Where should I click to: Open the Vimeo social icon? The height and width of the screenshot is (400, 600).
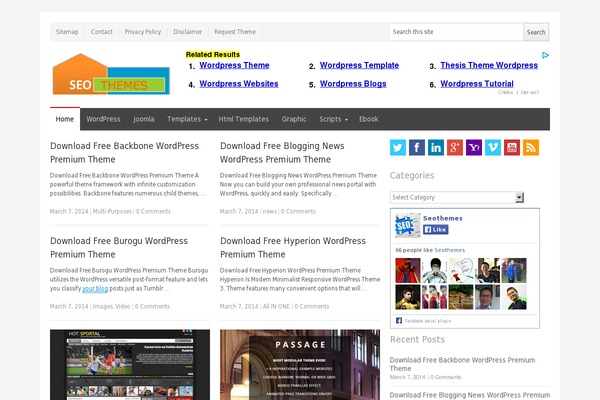click(493, 147)
